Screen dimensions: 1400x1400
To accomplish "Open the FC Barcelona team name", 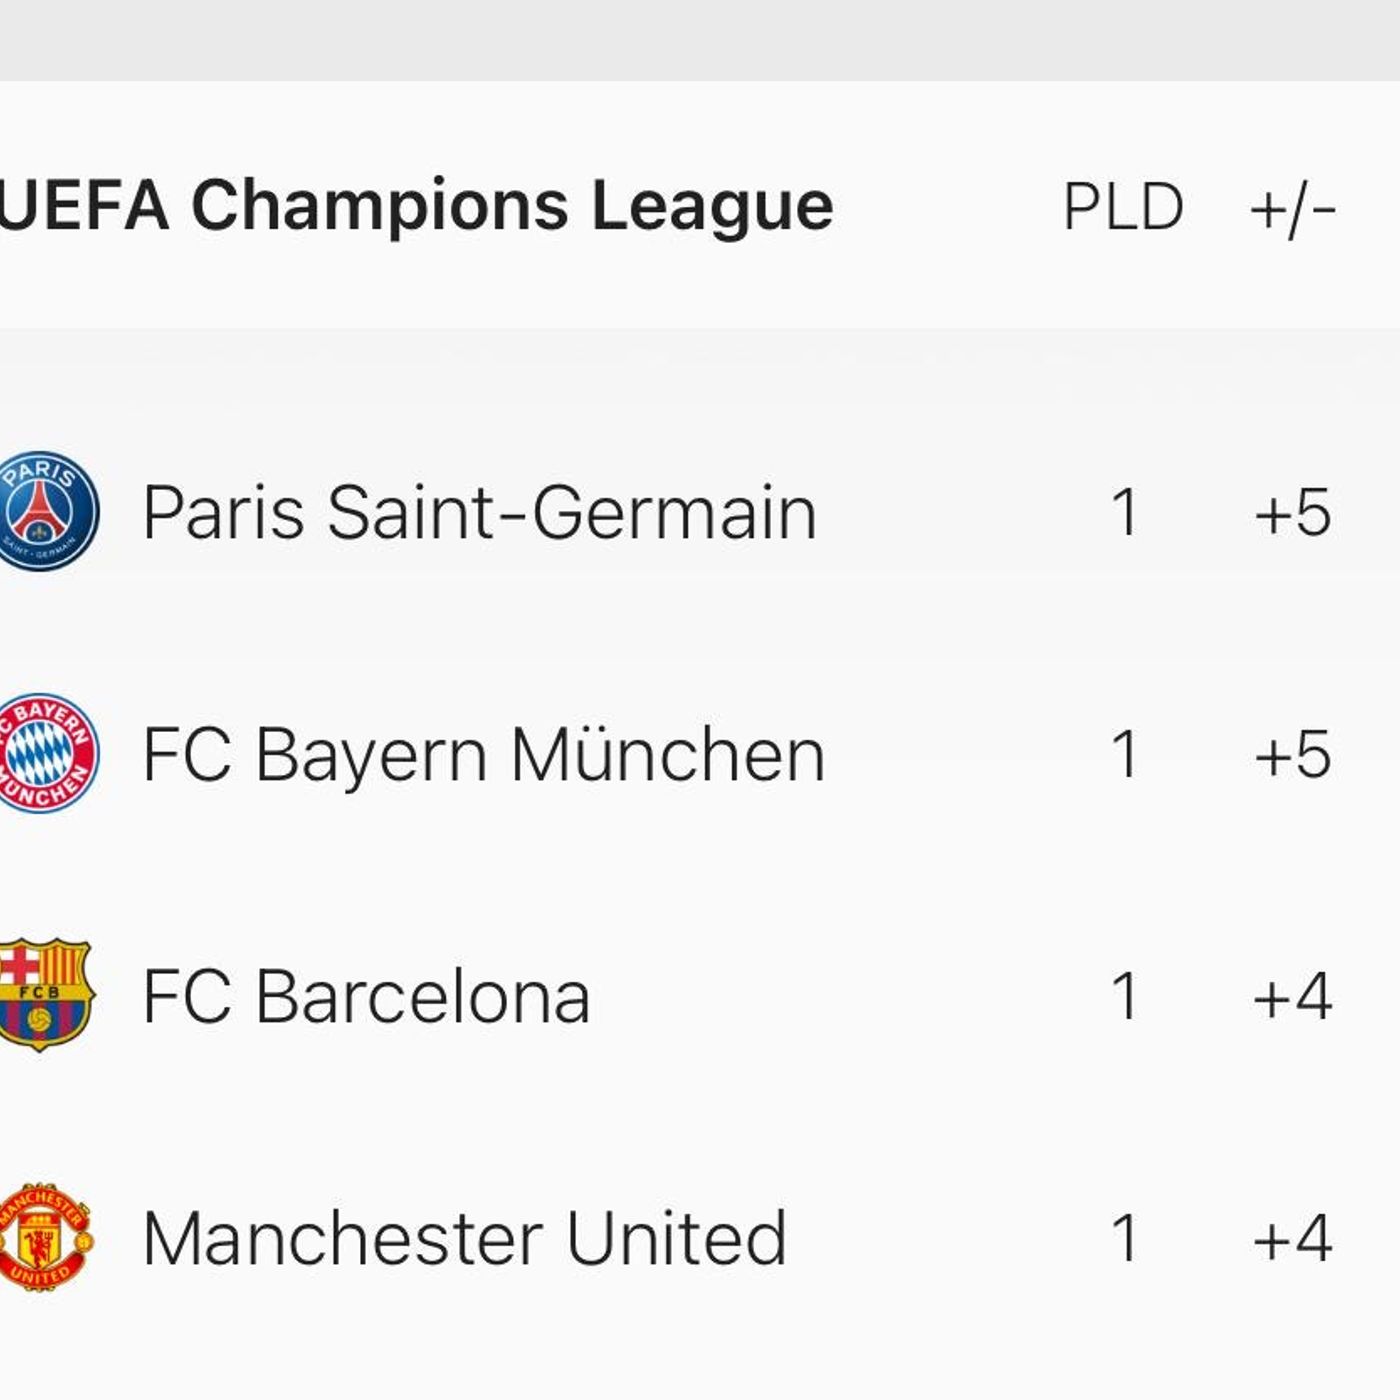I will click(x=366, y=996).
